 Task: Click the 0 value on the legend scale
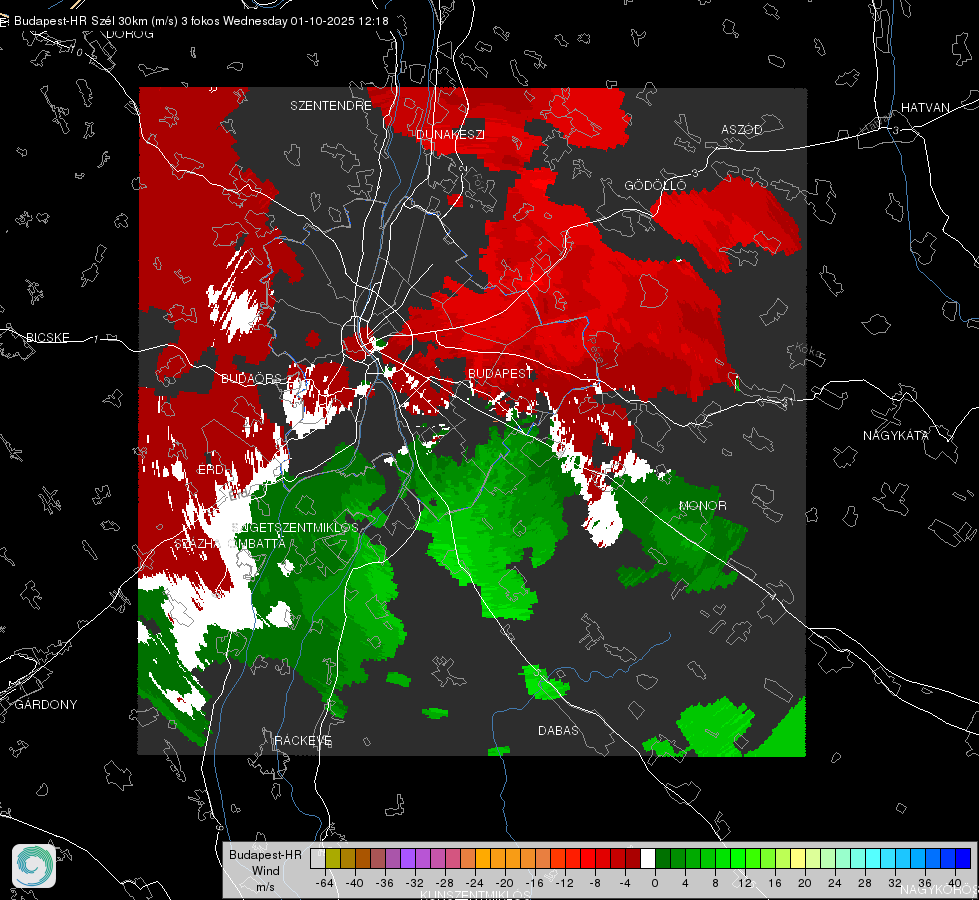[655, 883]
